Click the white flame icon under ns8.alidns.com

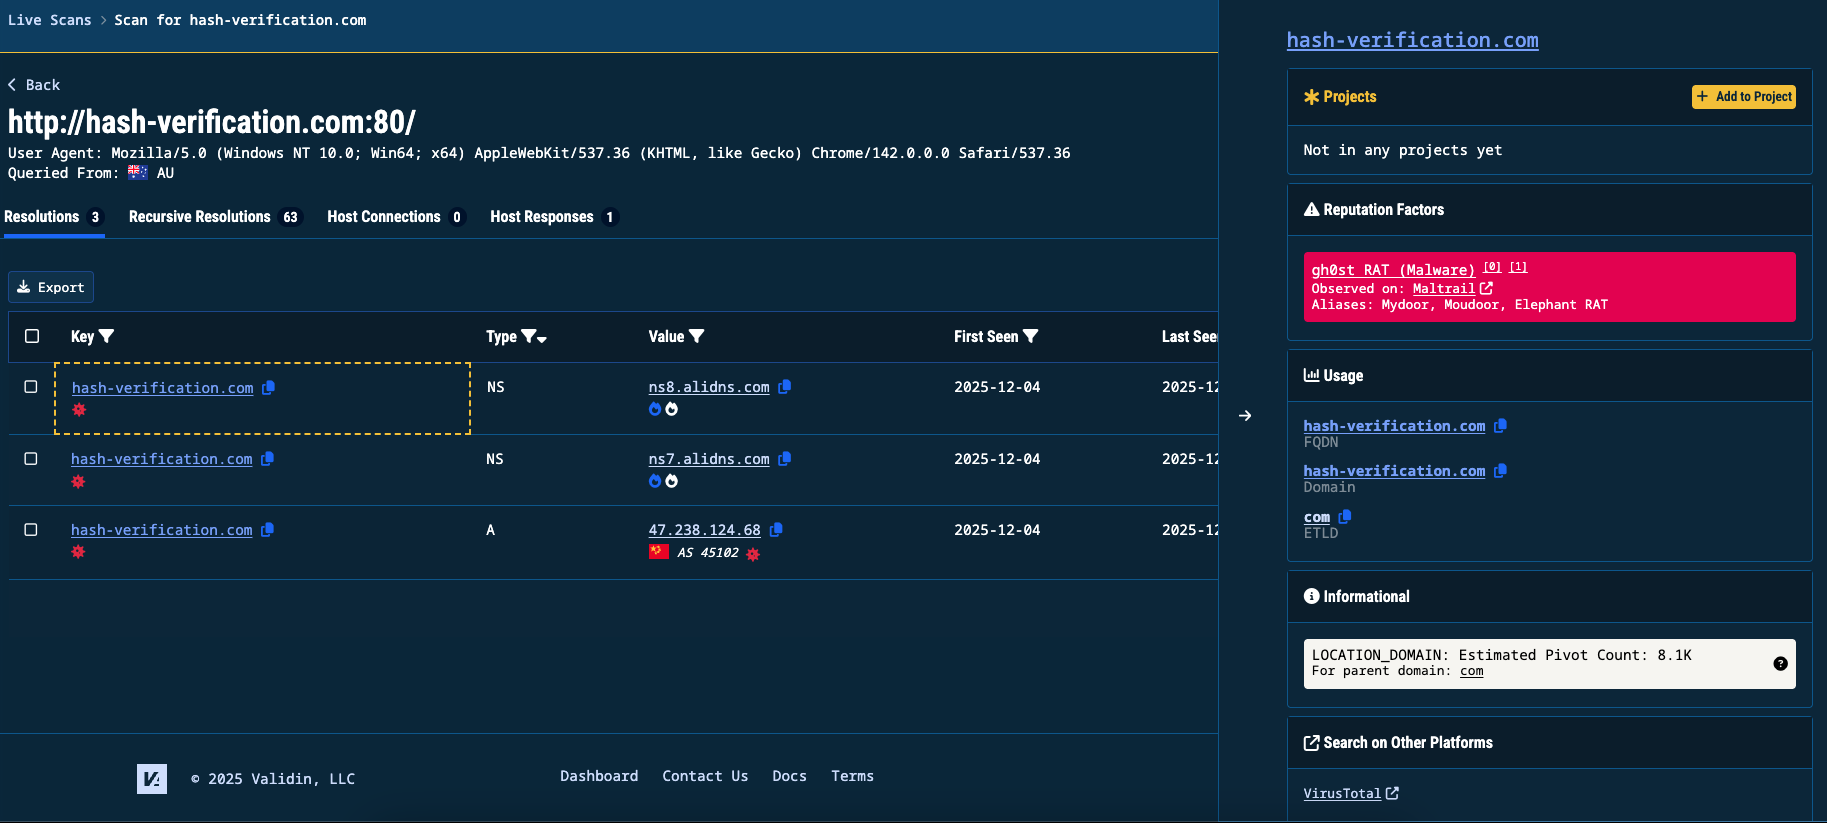pos(672,409)
